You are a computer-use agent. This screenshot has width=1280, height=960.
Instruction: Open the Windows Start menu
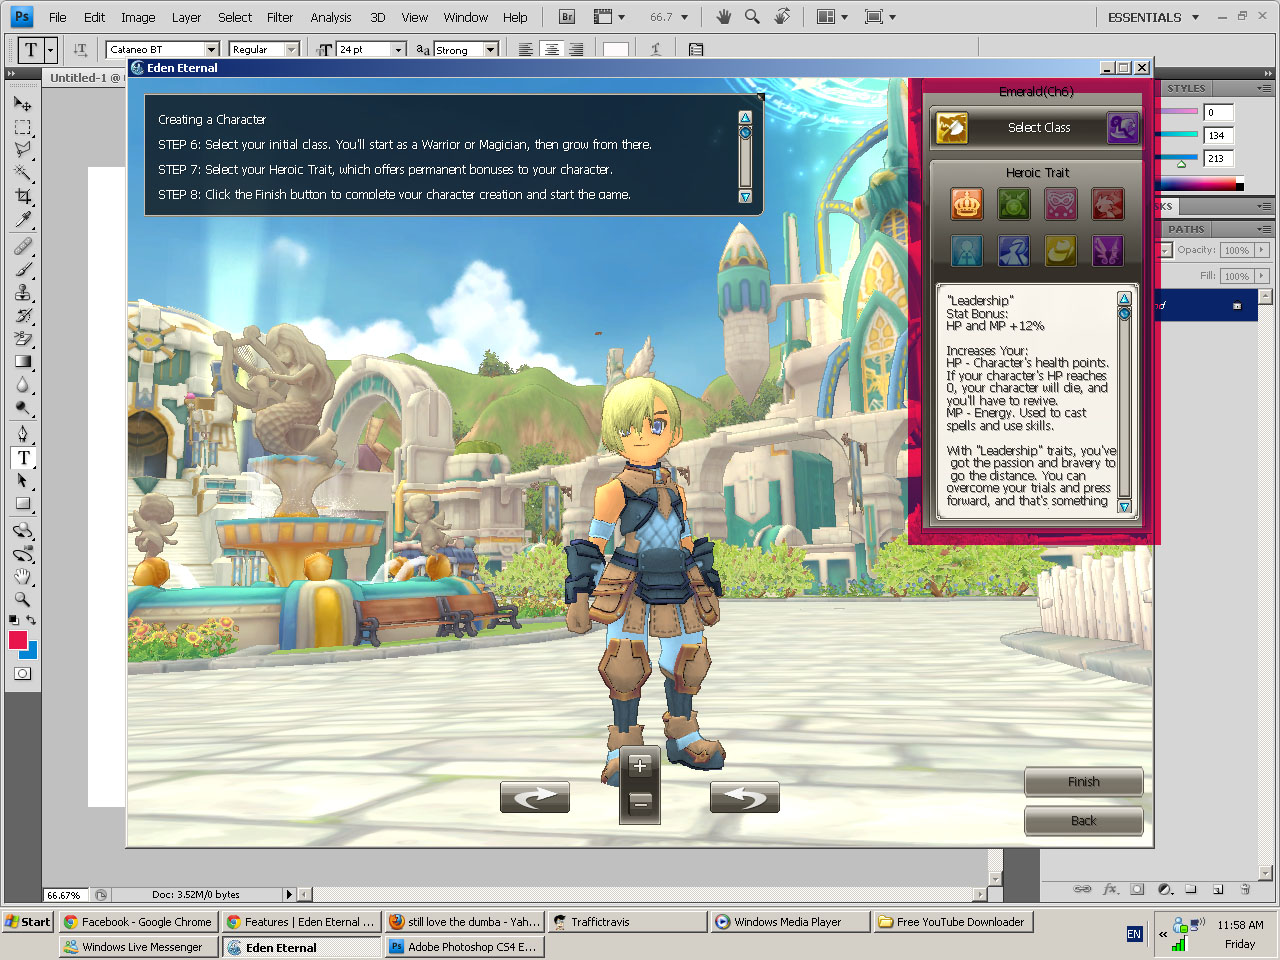27,922
